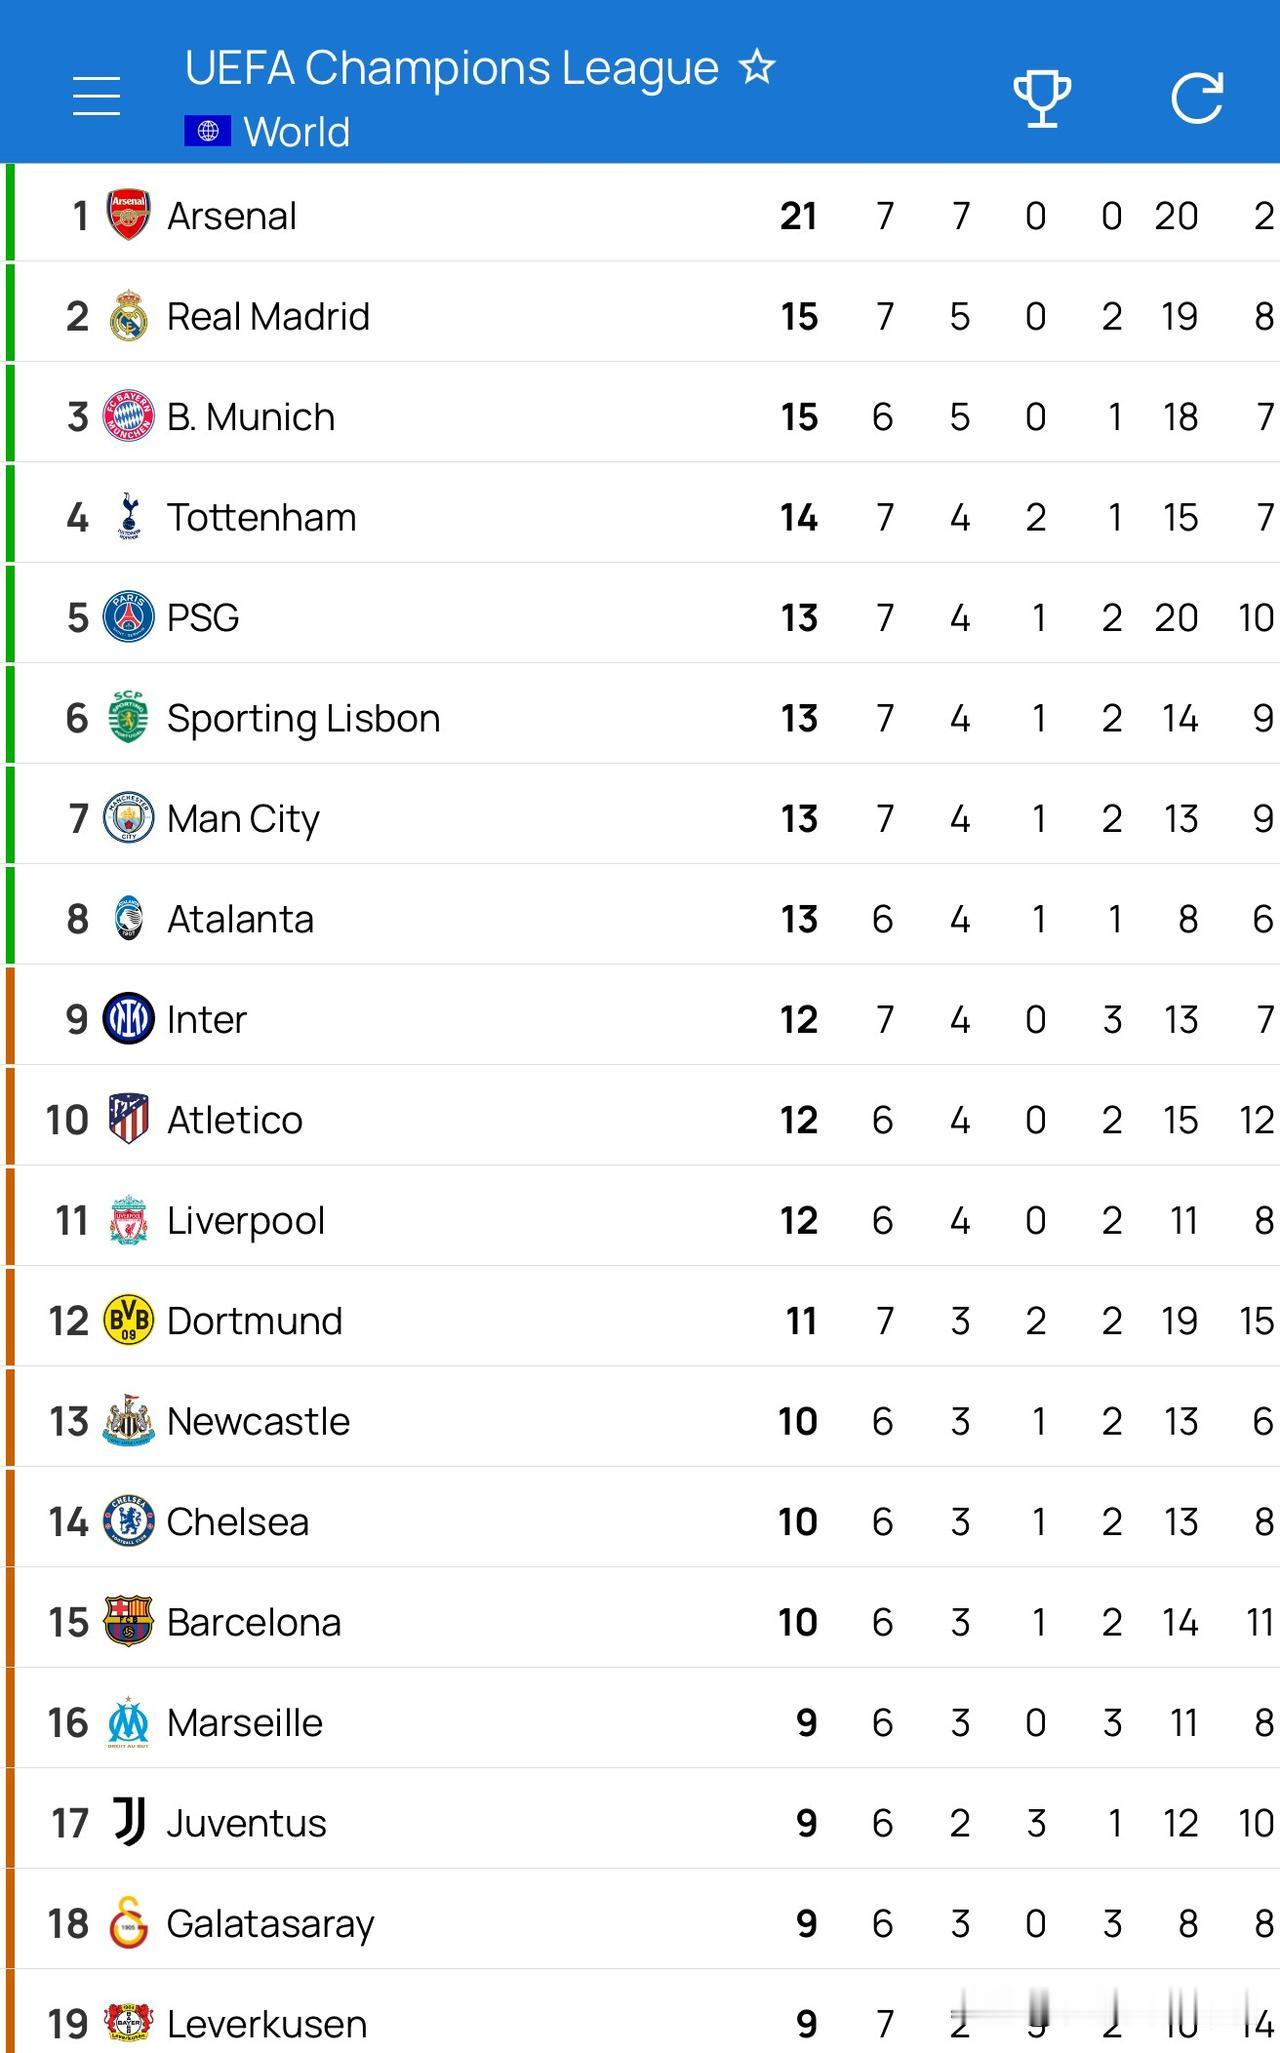The width and height of the screenshot is (1280, 2053).
Task: Open the hamburger menu
Action: tap(97, 96)
